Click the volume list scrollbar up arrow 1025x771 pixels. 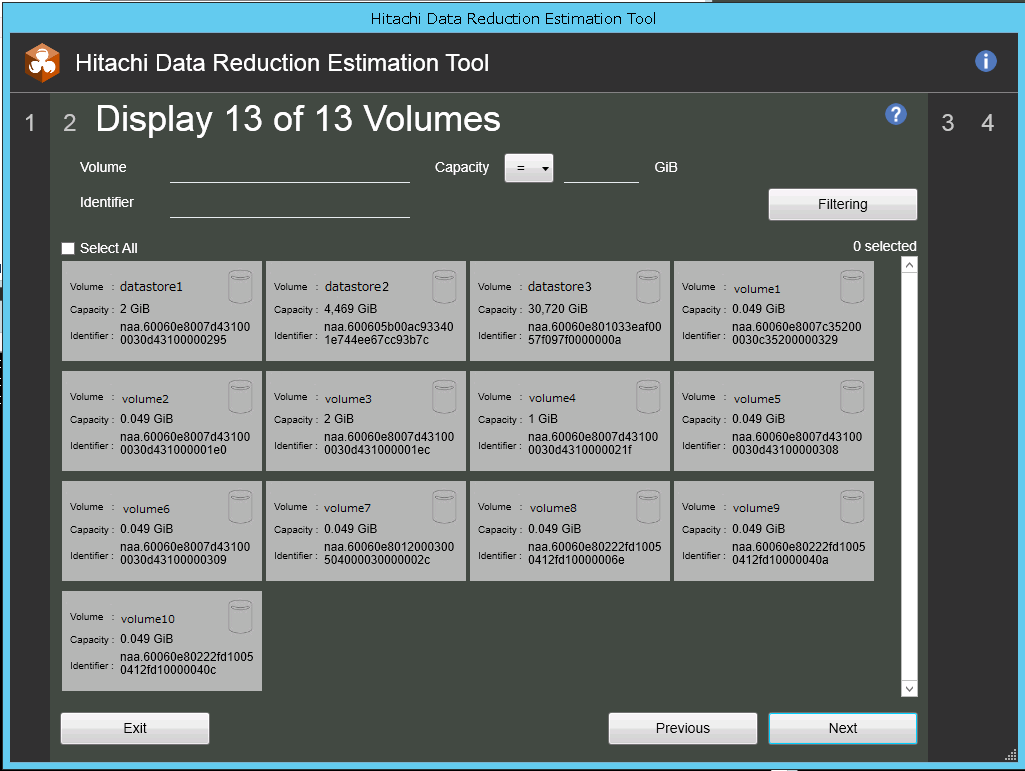coord(909,265)
